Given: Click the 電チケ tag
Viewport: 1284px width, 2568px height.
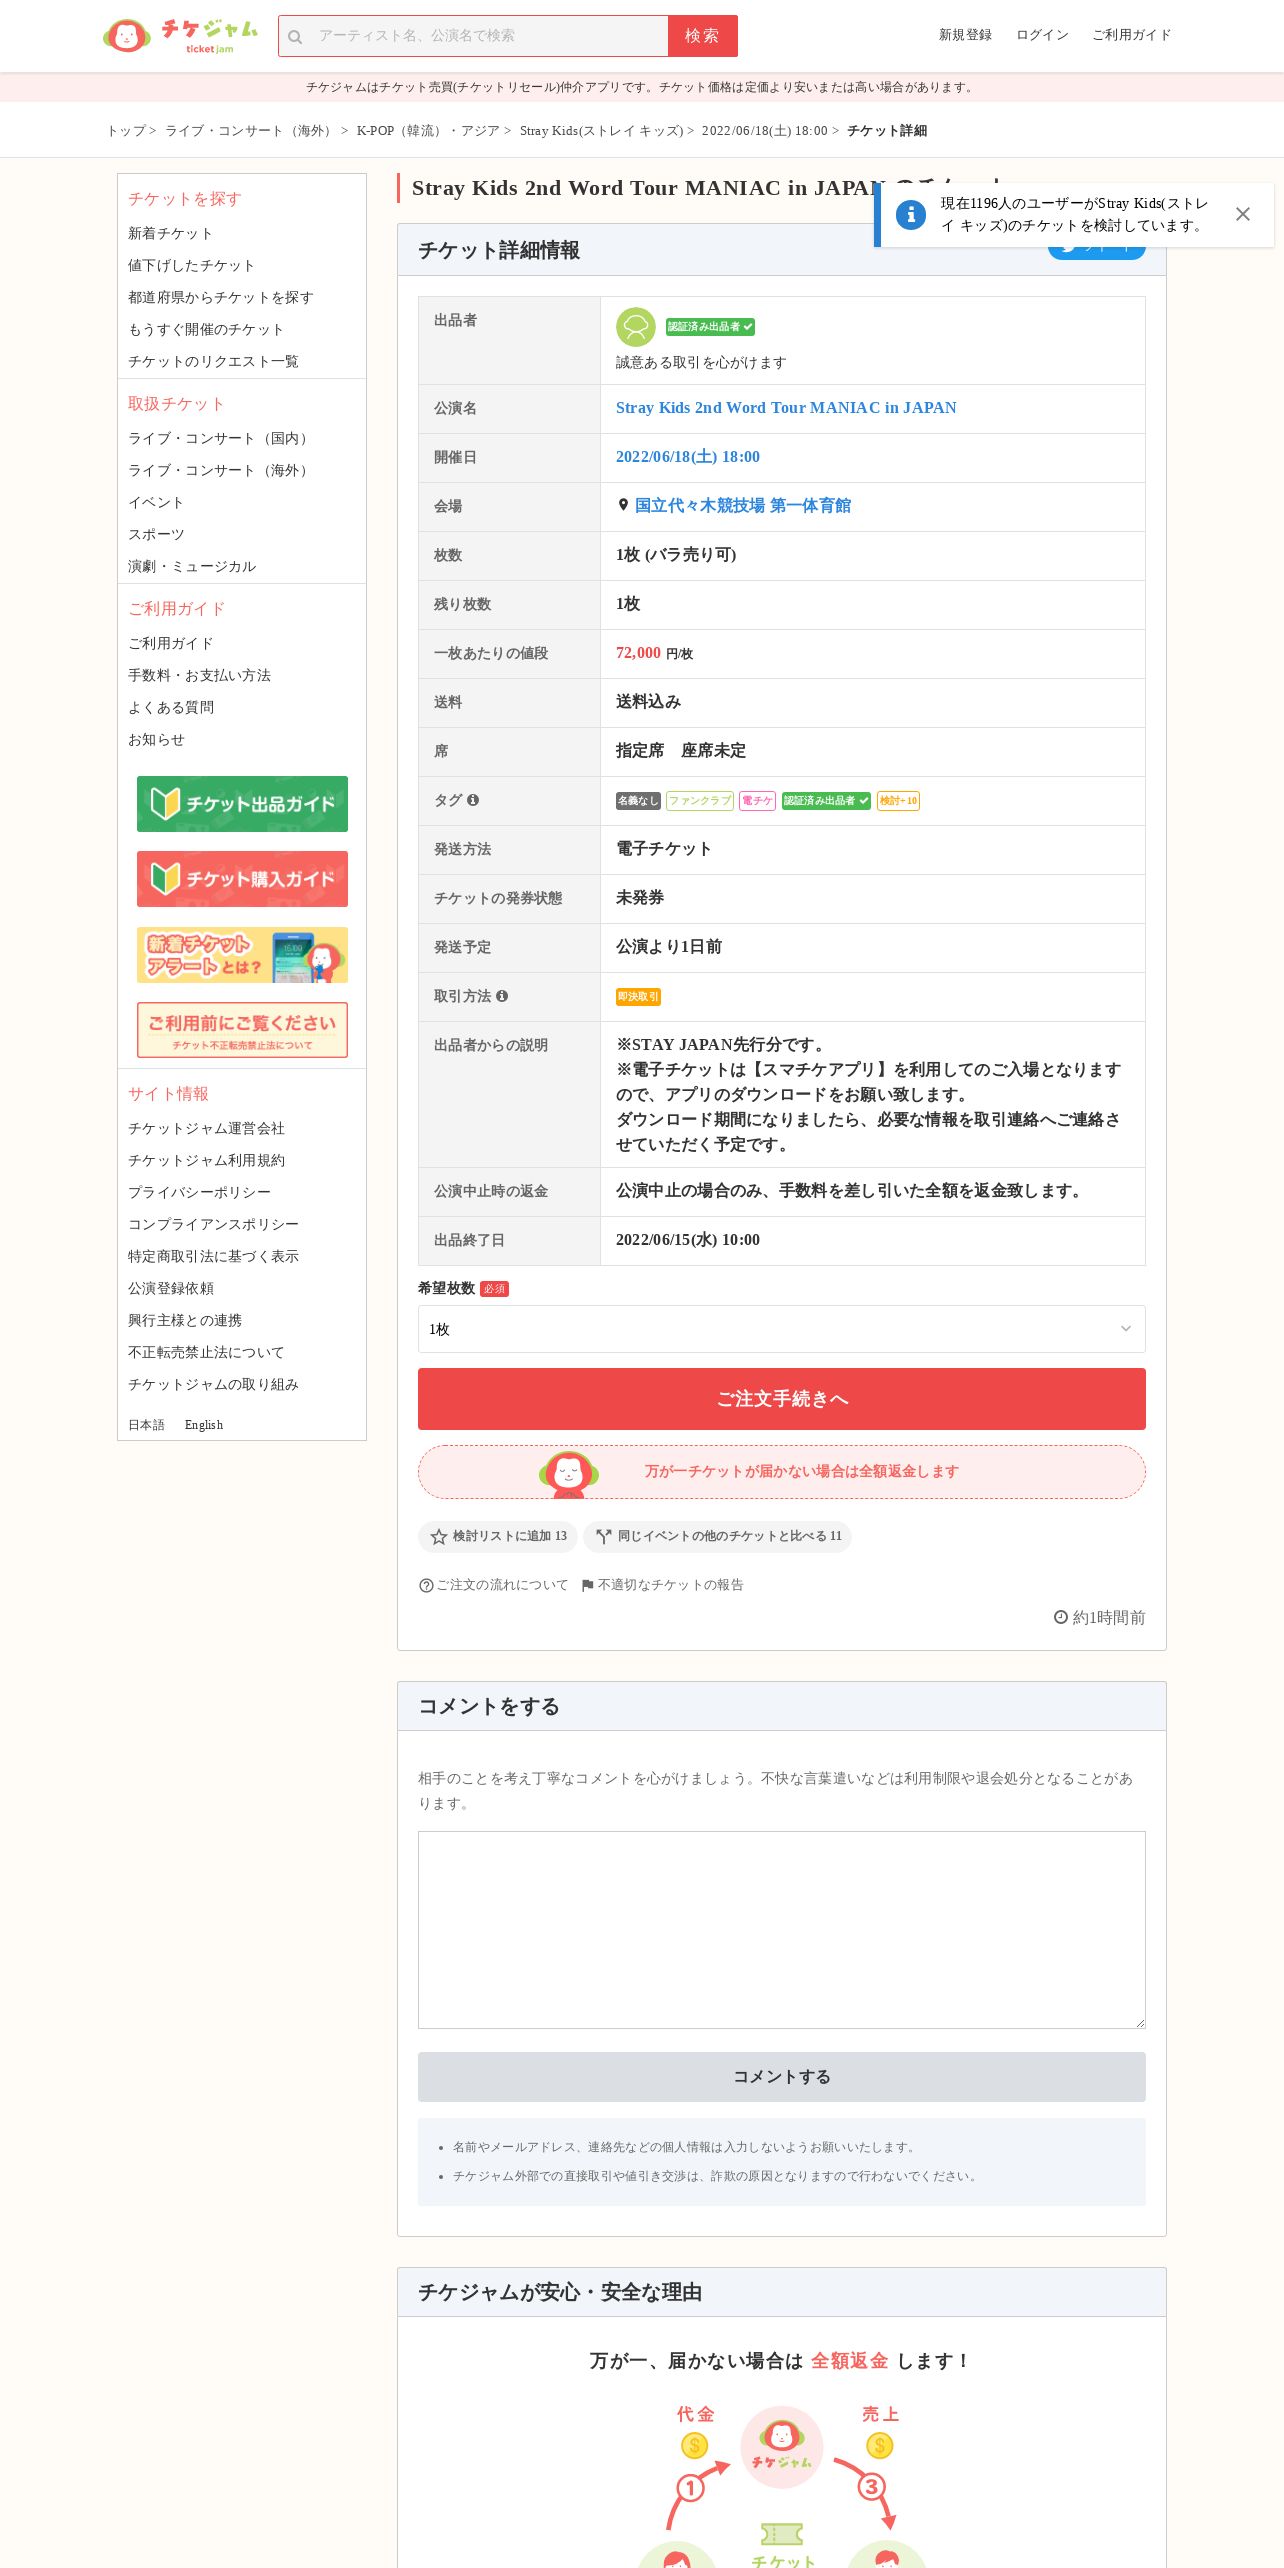Looking at the screenshot, I should (x=757, y=801).
